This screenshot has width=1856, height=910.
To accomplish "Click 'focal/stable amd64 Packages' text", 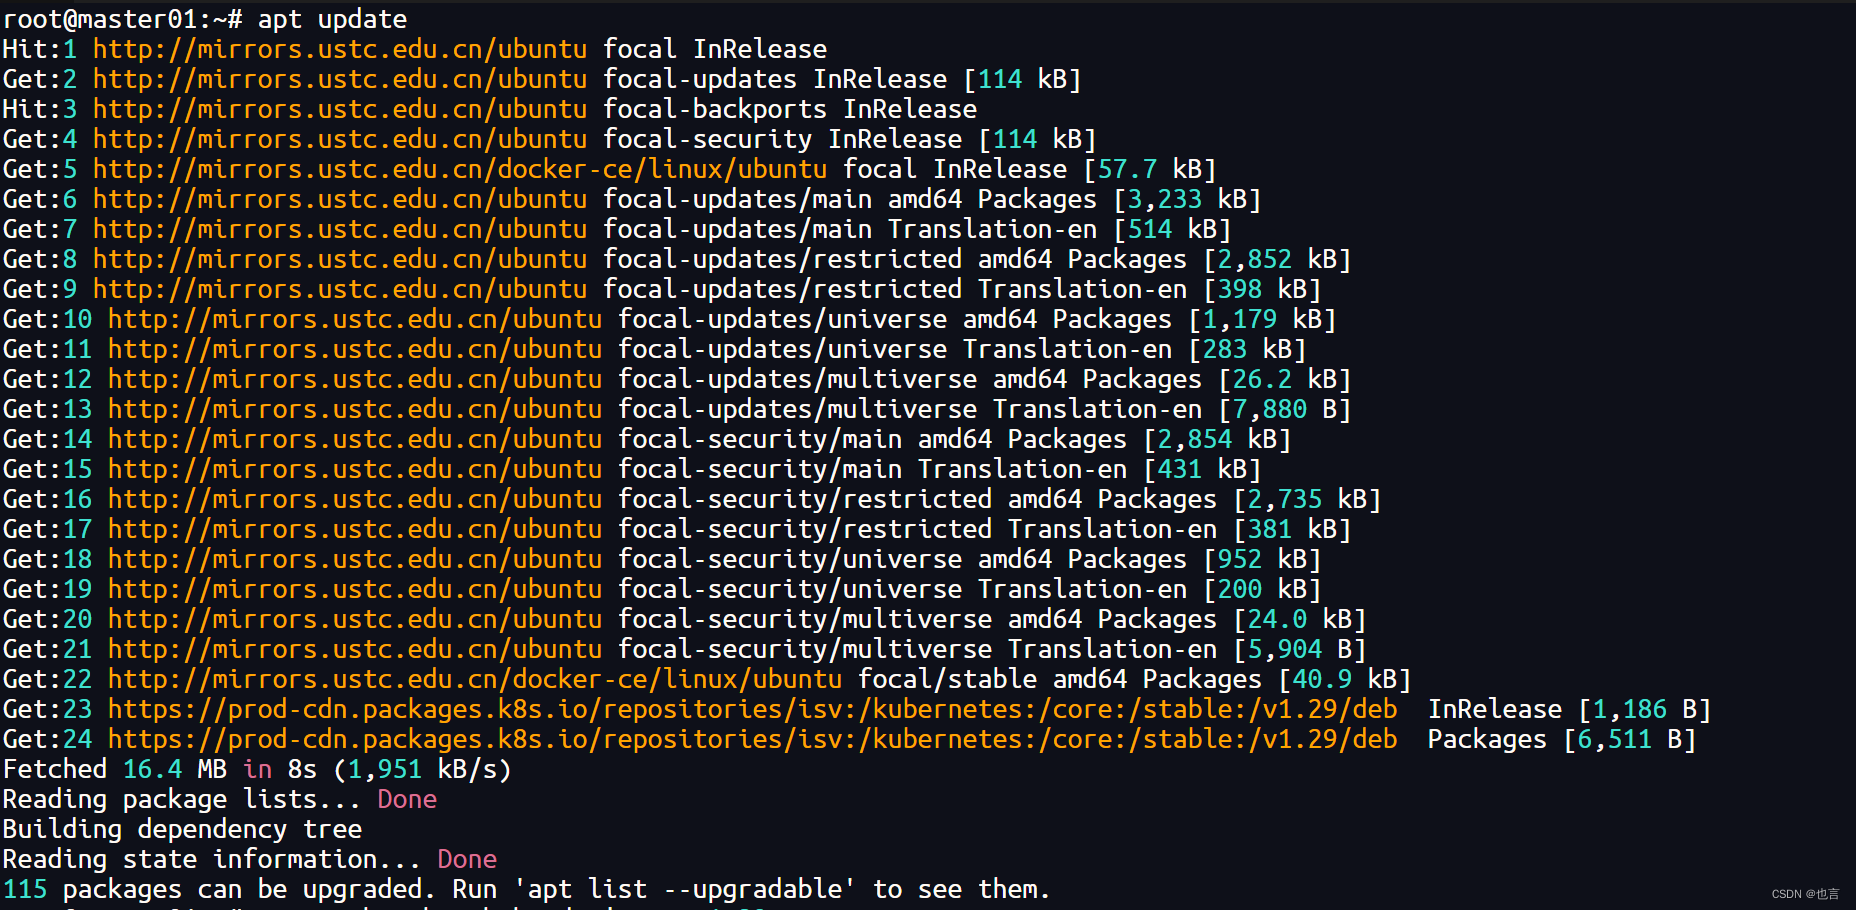I will click(1060, 679).
